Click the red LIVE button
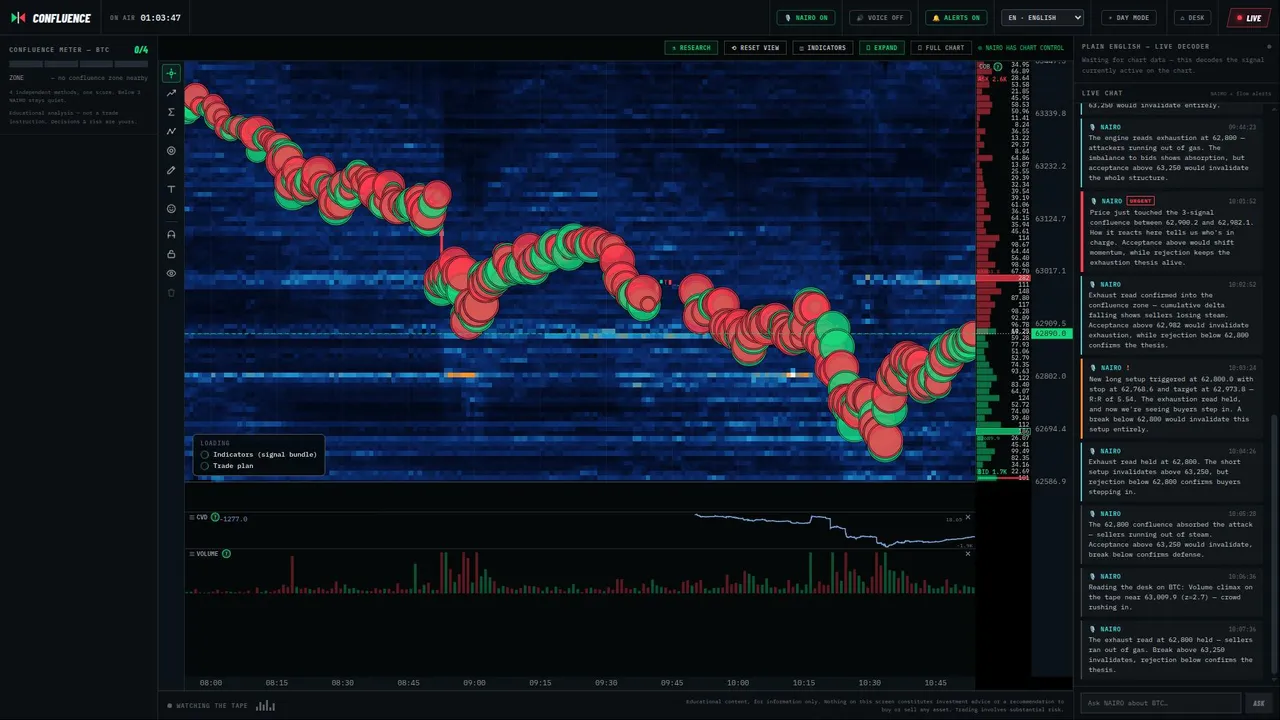Screen dimensions: 1280x720 (x=1249, y=18)
